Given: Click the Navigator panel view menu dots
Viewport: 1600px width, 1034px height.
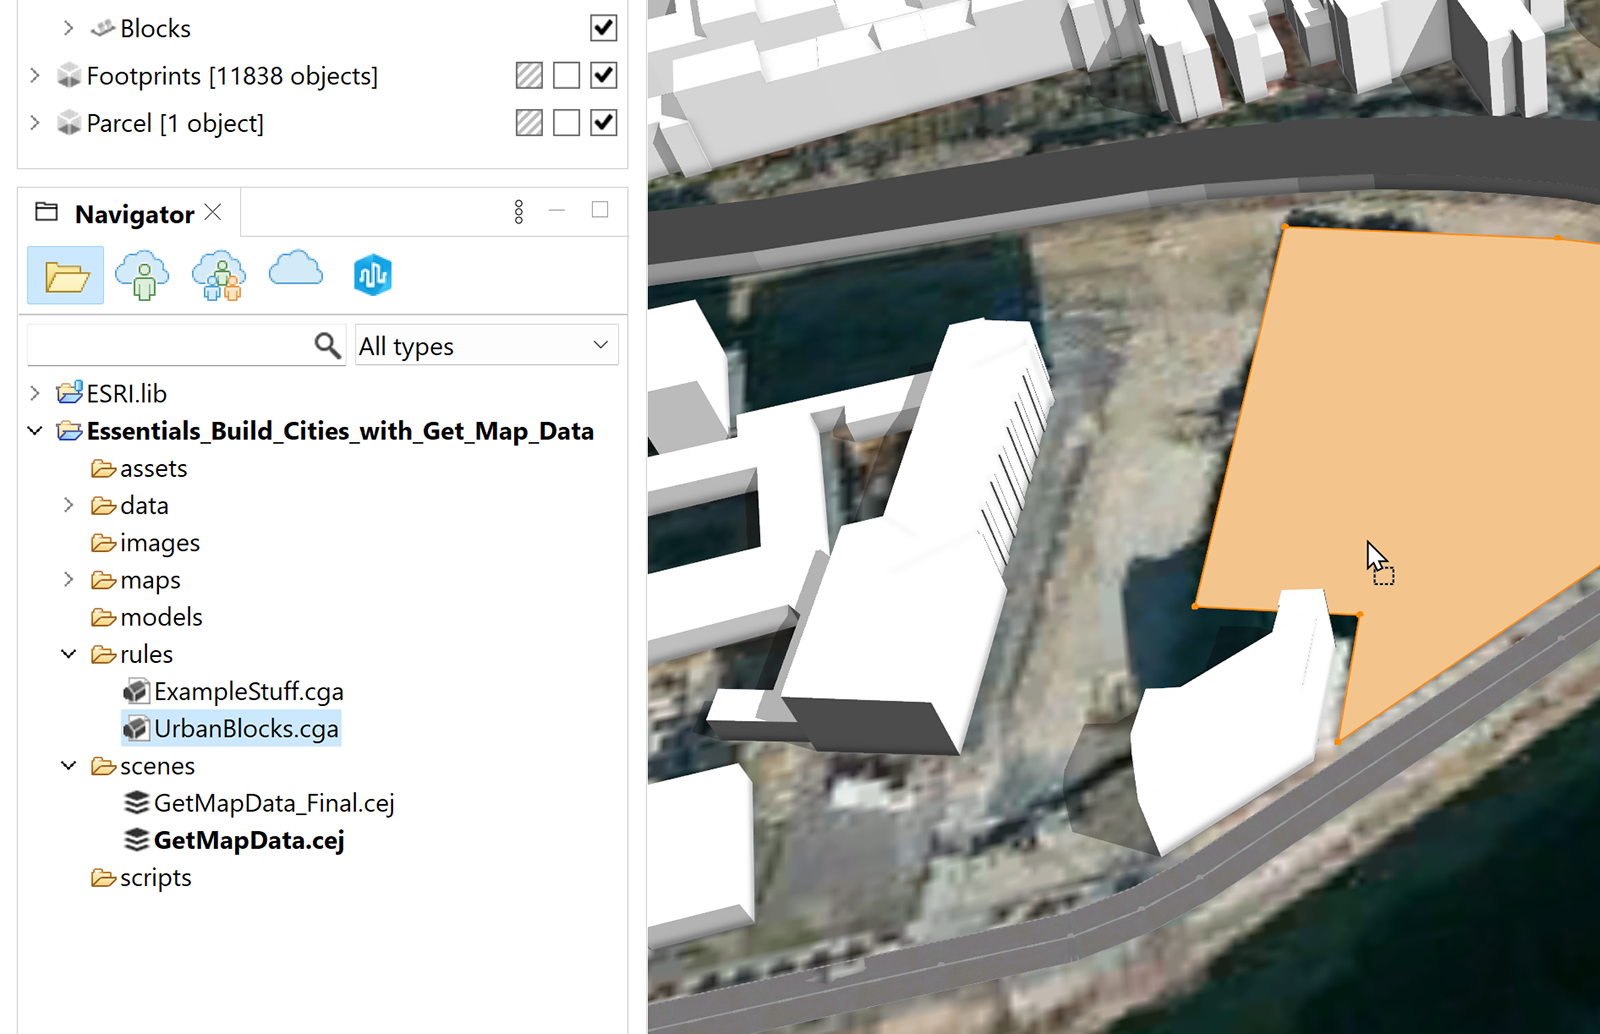Looking at the screenshot, I should click(518, 211).
